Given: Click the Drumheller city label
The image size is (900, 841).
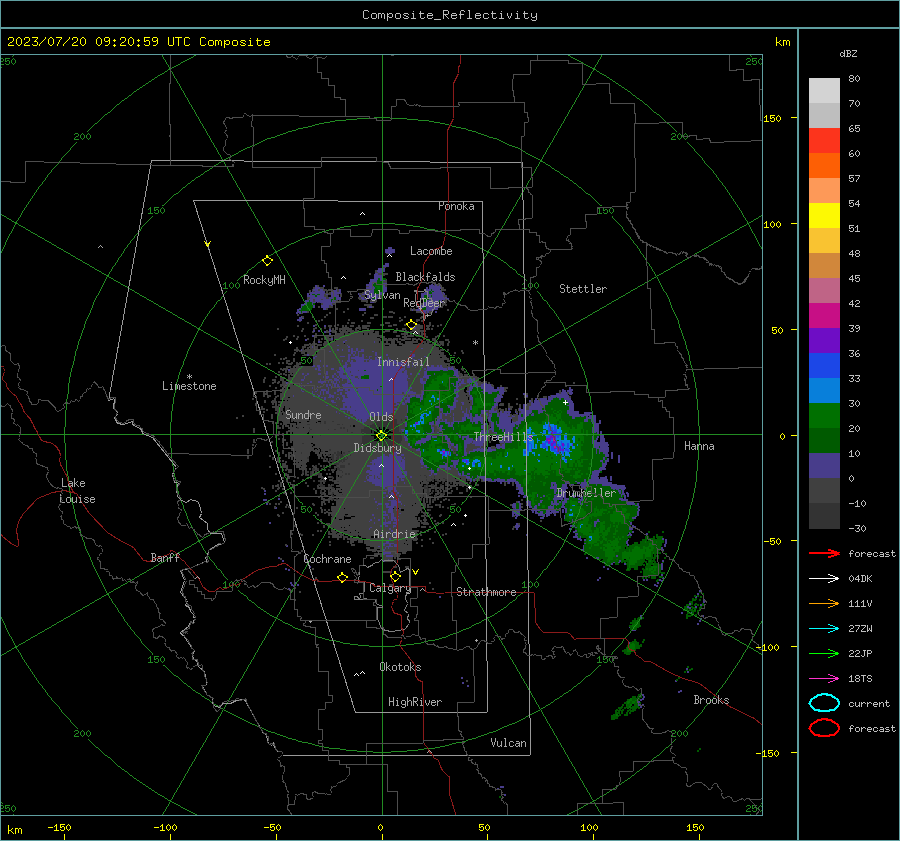Looking at the screenshot, I should [x=586, y=493].
